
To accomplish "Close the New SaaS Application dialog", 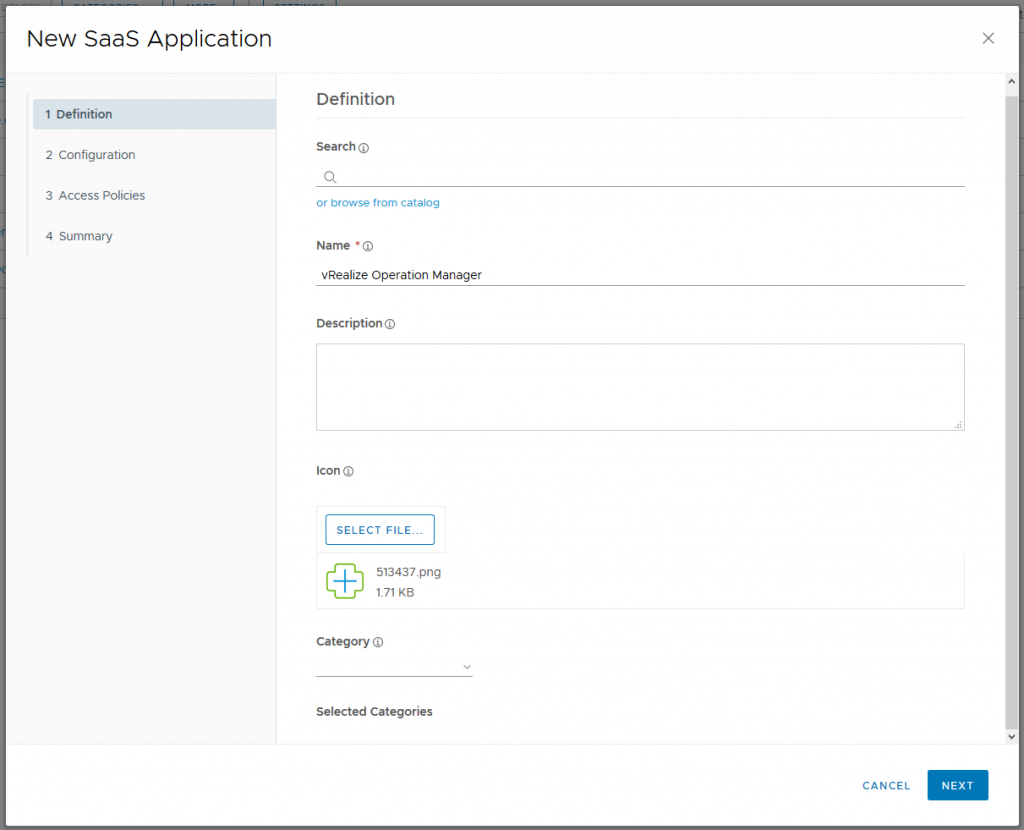I will [x=988, y=39].
